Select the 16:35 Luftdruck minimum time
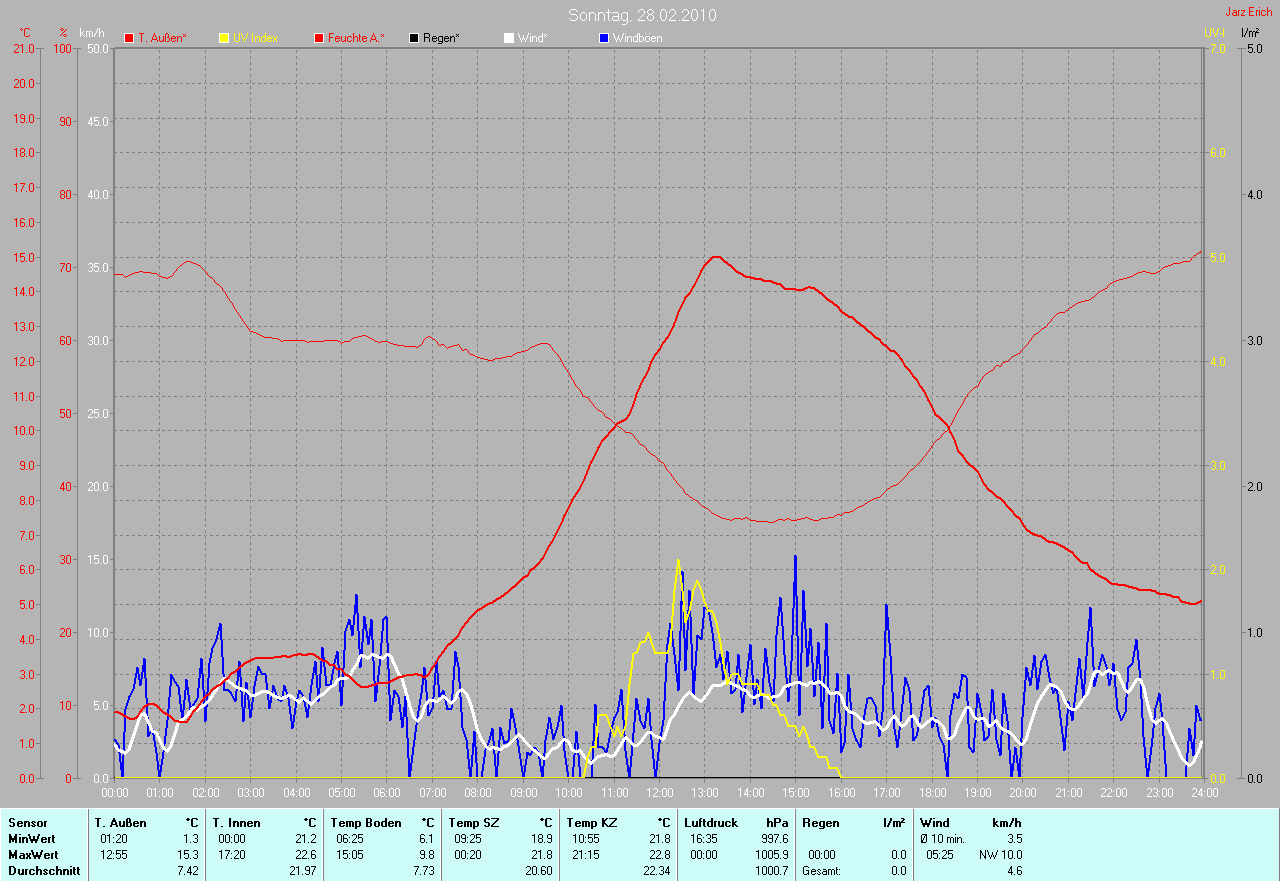Image resolution: width=1280 pixels, height=881 pixels. tap(703, 839)
